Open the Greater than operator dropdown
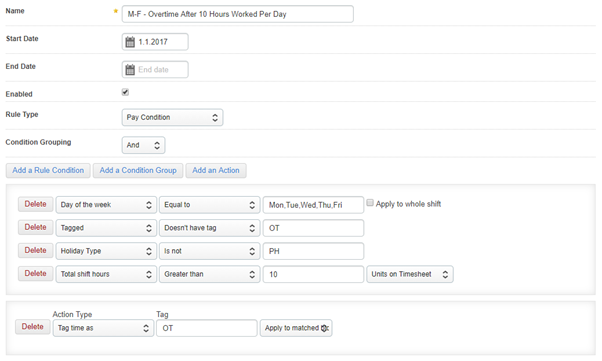 pos(210,274)
